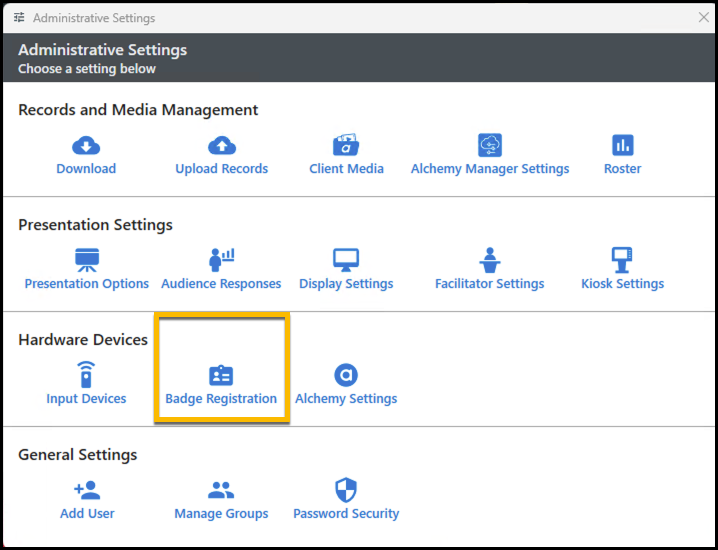This screenshot has height=550, width=718.
Task: Click the Display Settings monitor icon
Action: click(346, 260)
